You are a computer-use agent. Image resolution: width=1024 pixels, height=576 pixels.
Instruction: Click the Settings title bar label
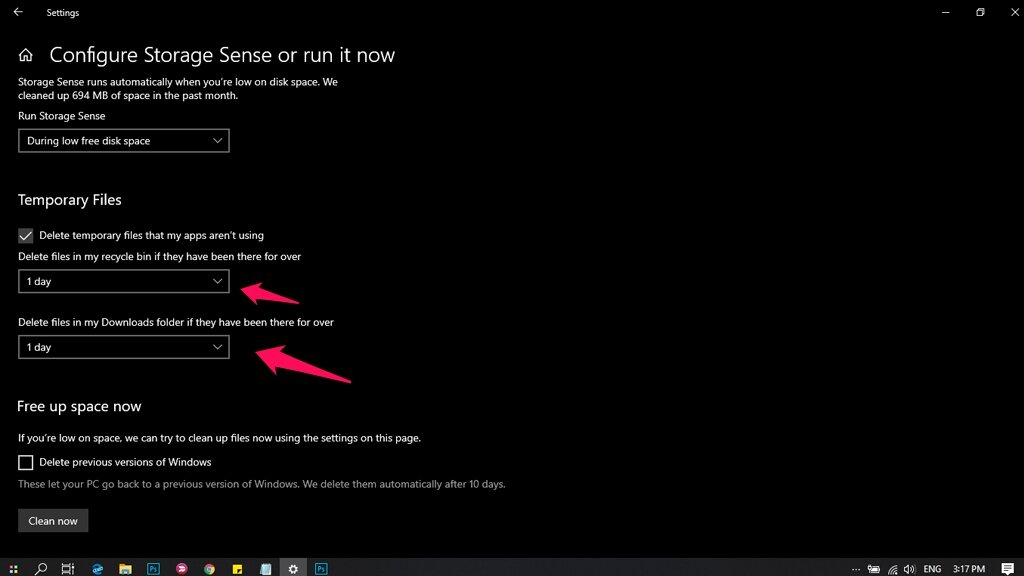[x=63, y=12]
